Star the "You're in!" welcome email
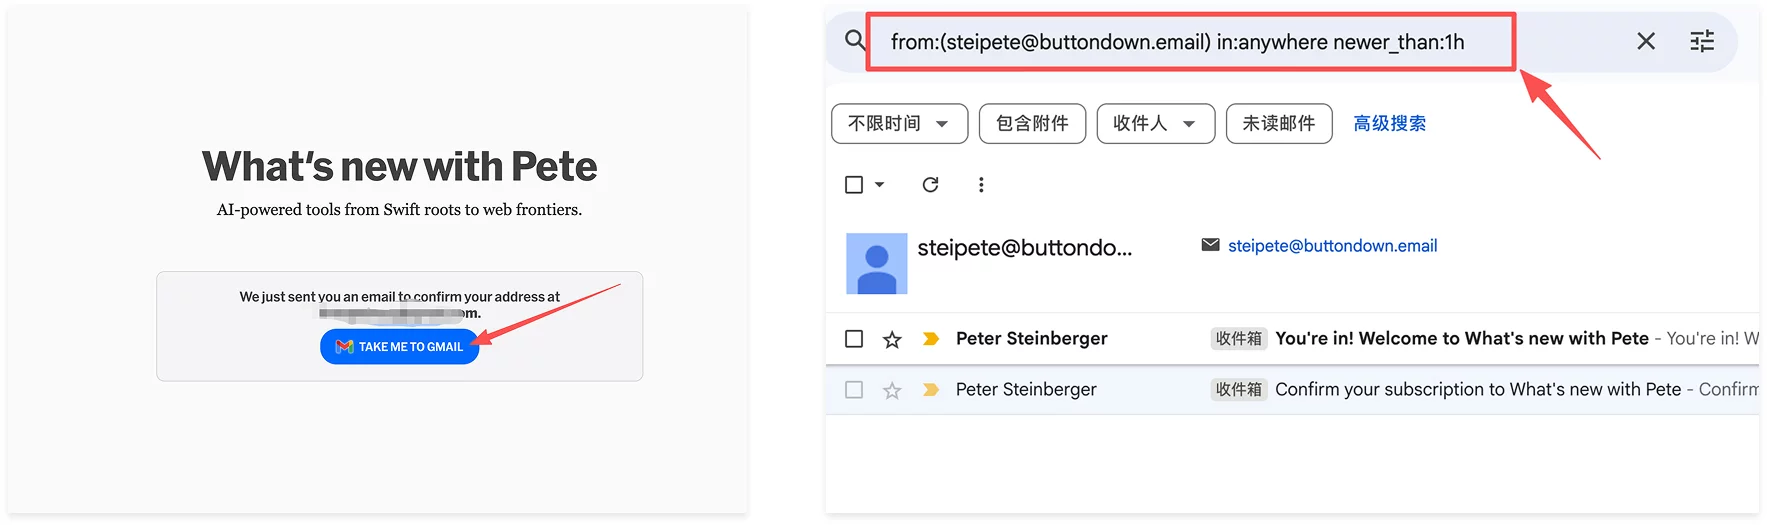Image resolution: width=1767 pixels, height=525 pixels. point(892,340)
